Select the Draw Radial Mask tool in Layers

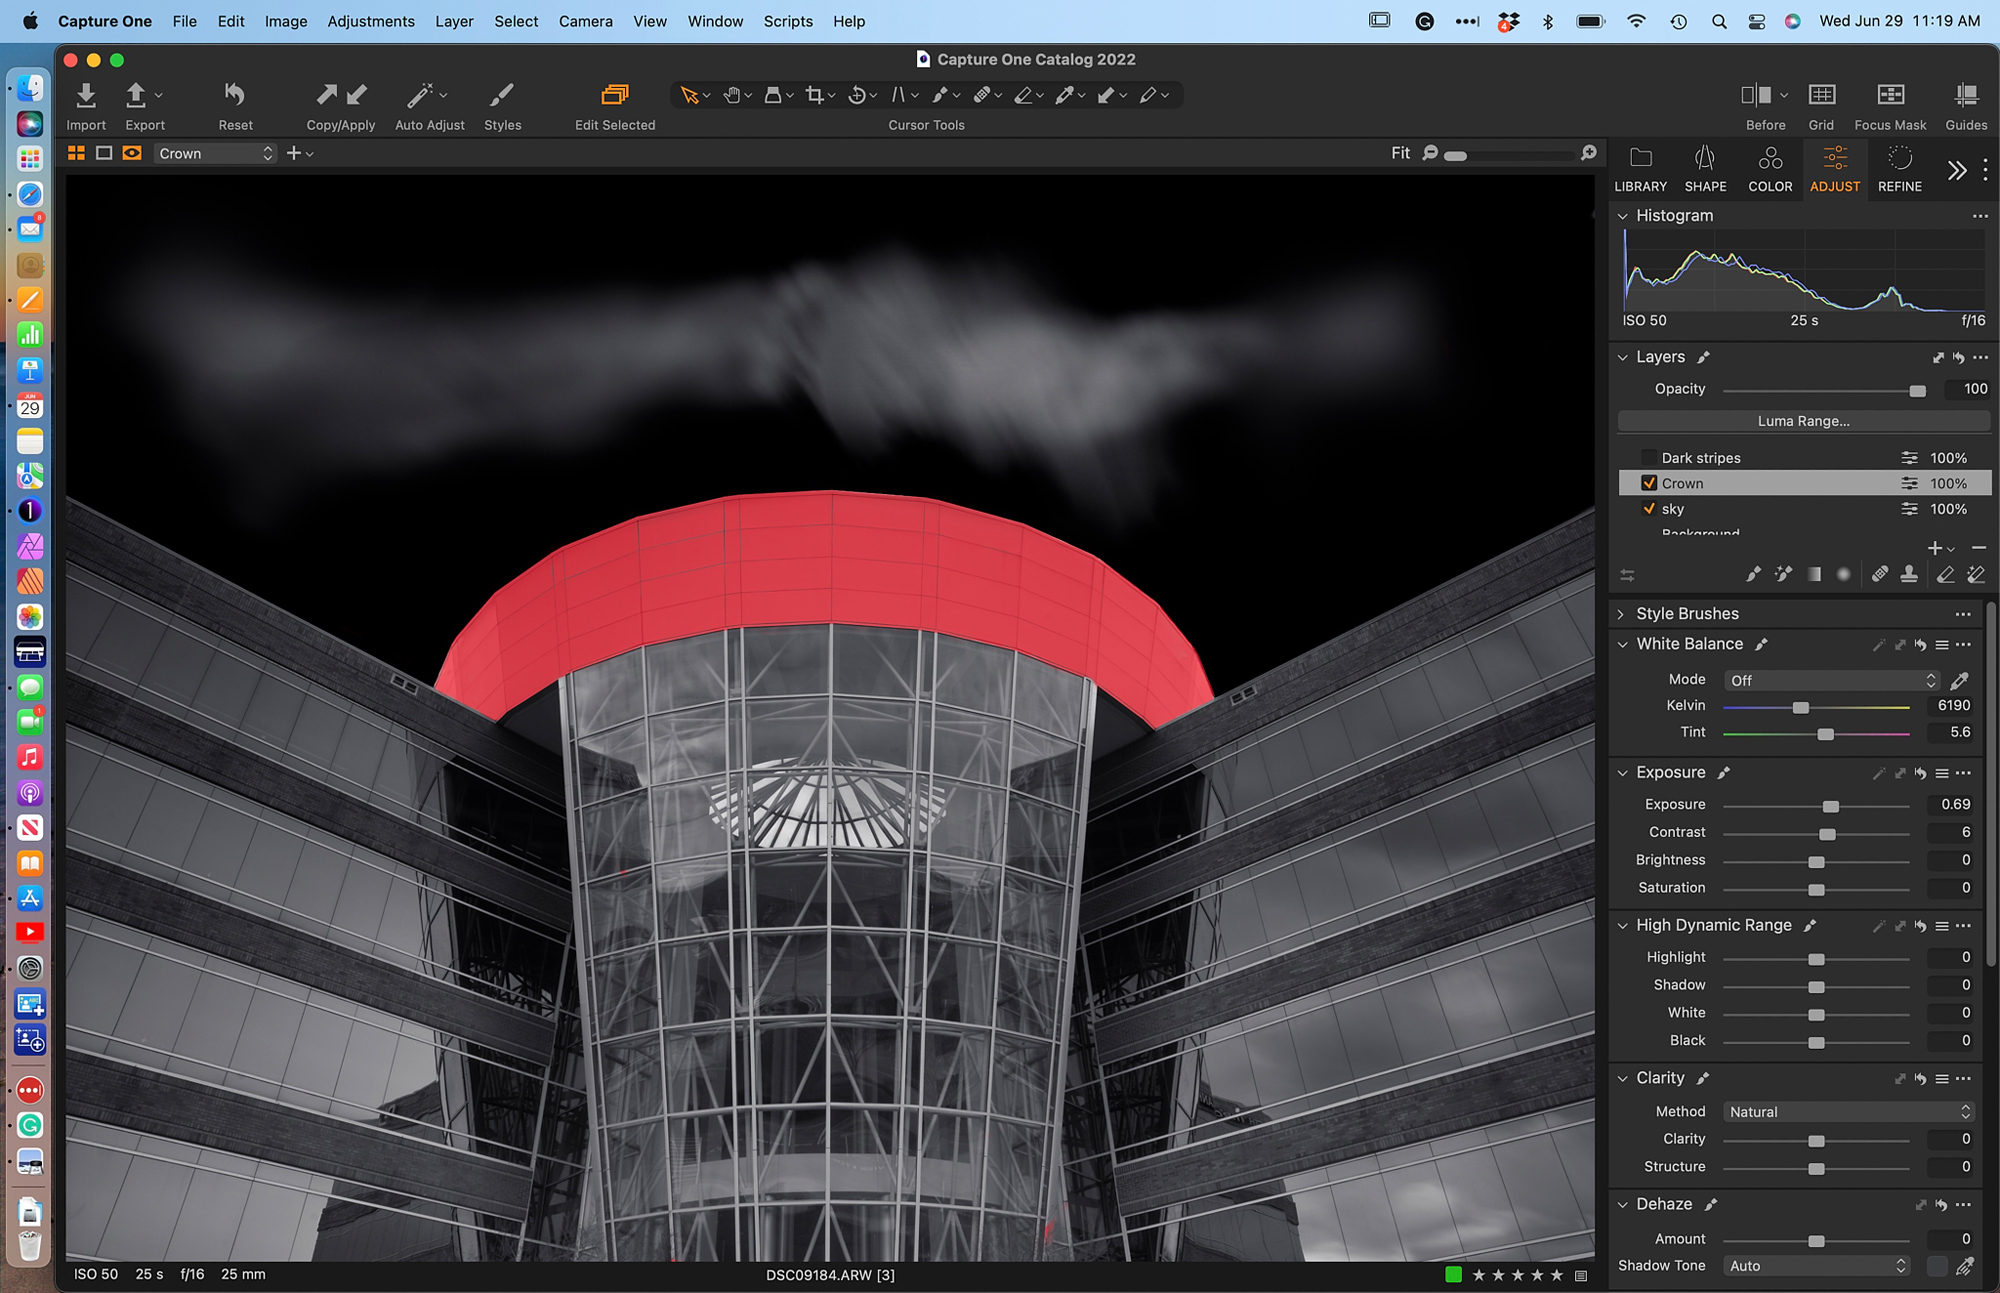point(1844,574)
